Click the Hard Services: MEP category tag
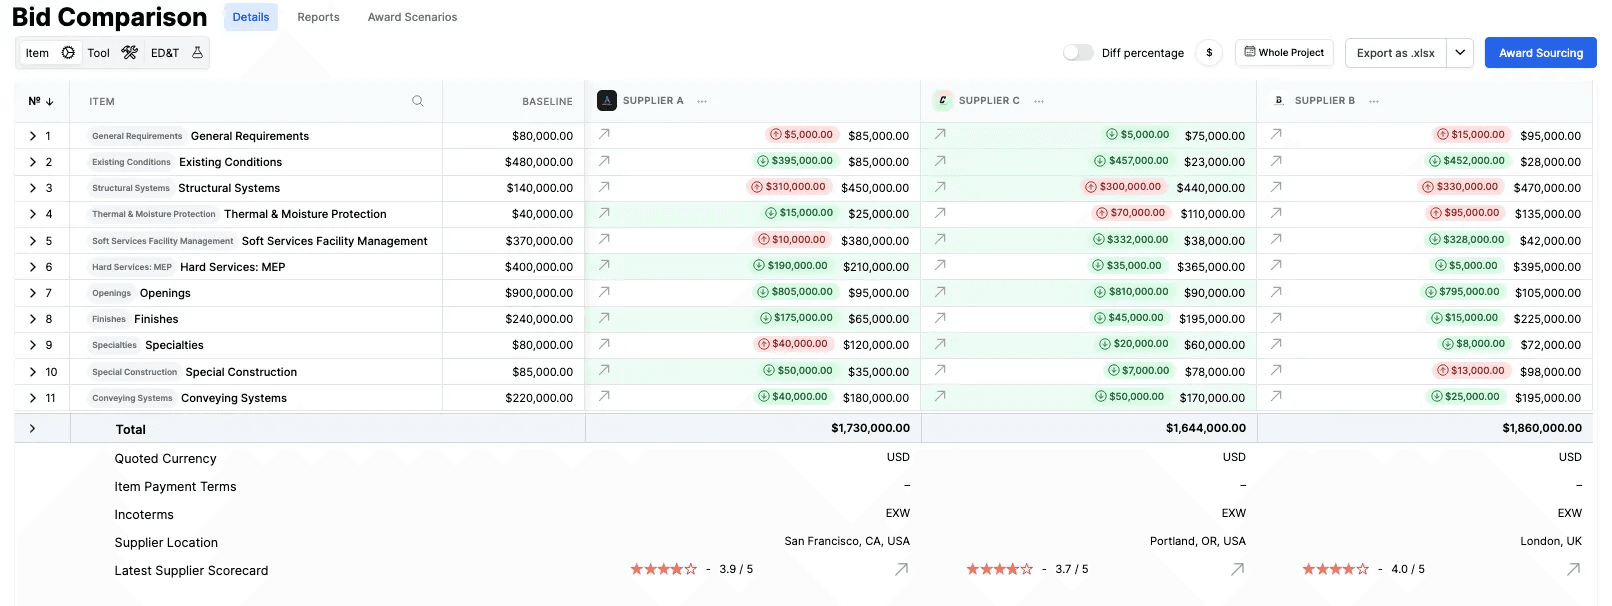Viewport: 1612px width, 606px height. tap(132, 267)
